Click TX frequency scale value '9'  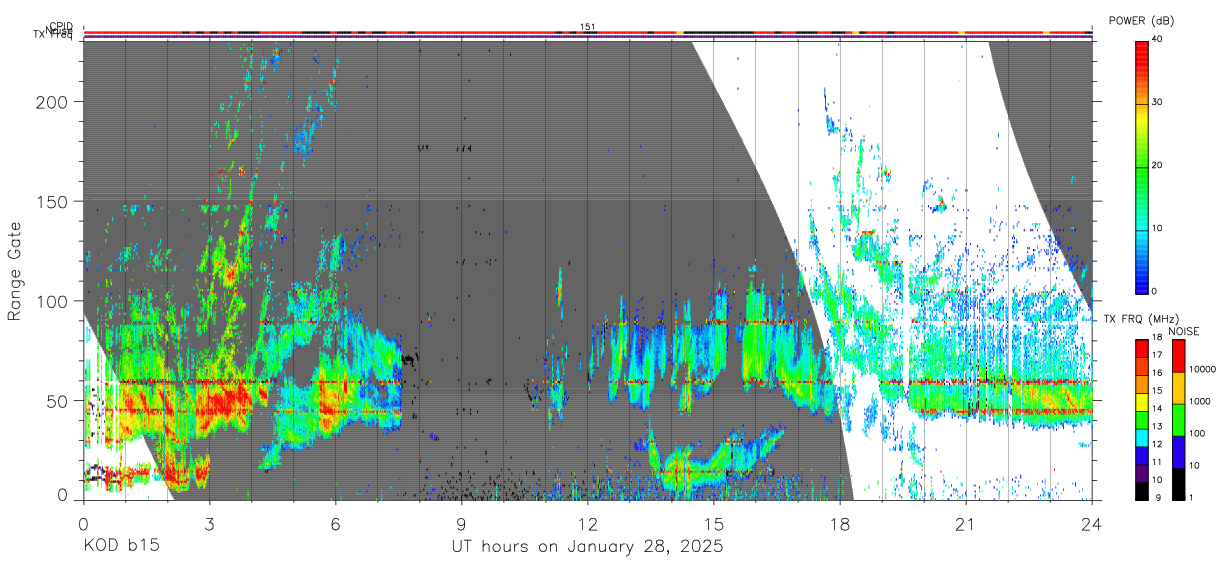1156,498
